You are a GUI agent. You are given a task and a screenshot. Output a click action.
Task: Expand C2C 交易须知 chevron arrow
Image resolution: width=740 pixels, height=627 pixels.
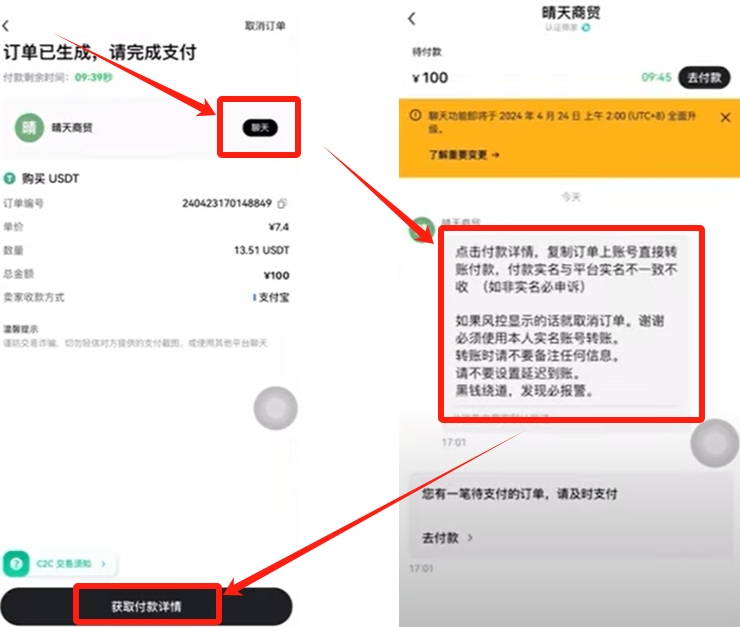(103, 563)
